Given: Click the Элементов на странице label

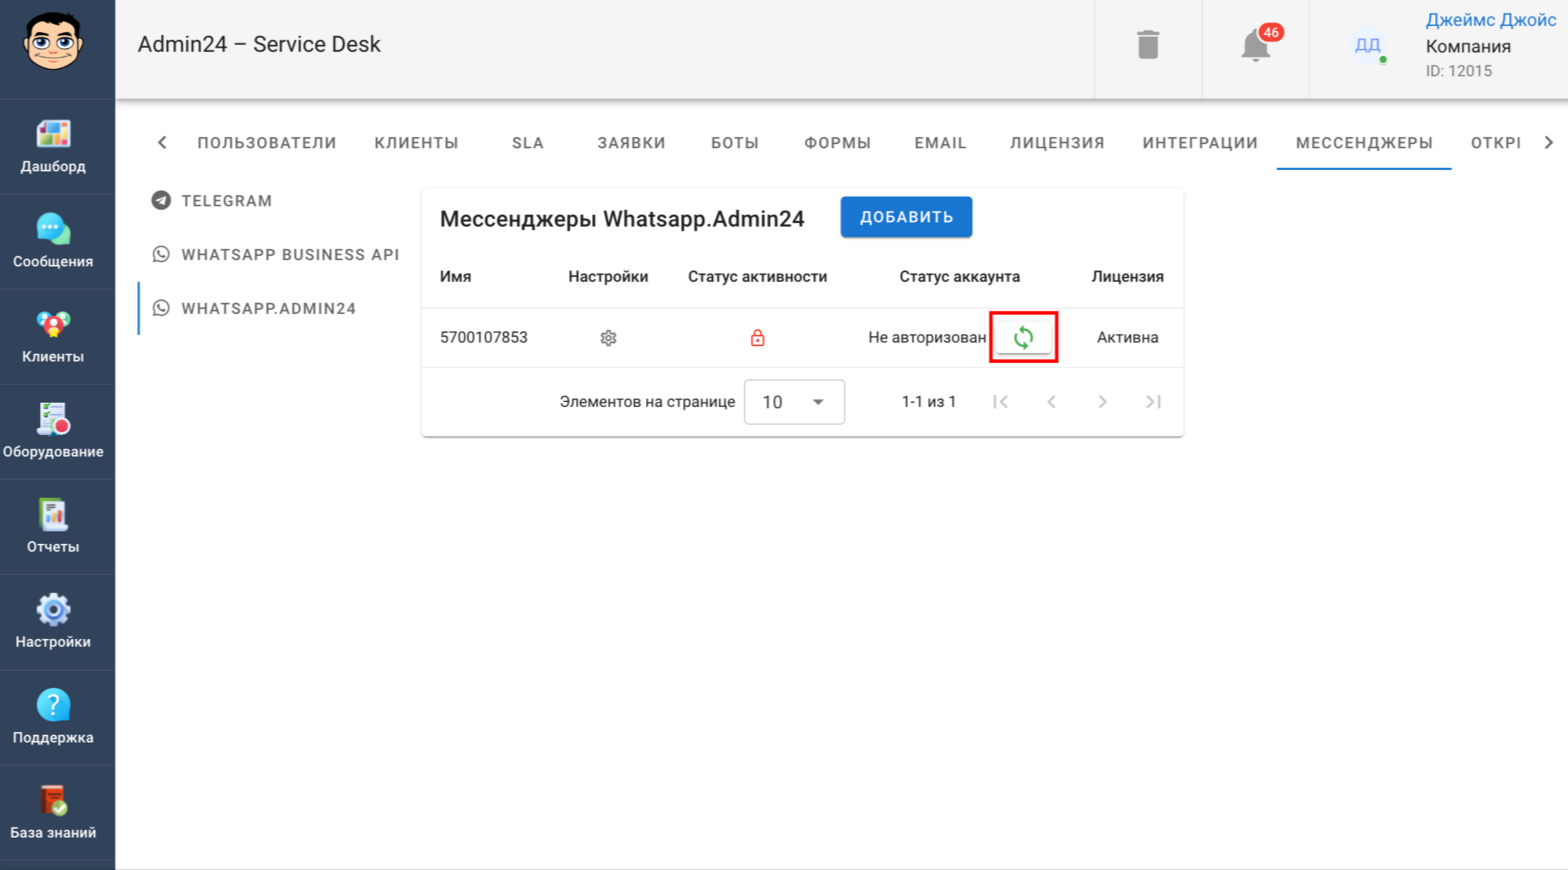Looking at the screenshot, I should click(647, 402).
